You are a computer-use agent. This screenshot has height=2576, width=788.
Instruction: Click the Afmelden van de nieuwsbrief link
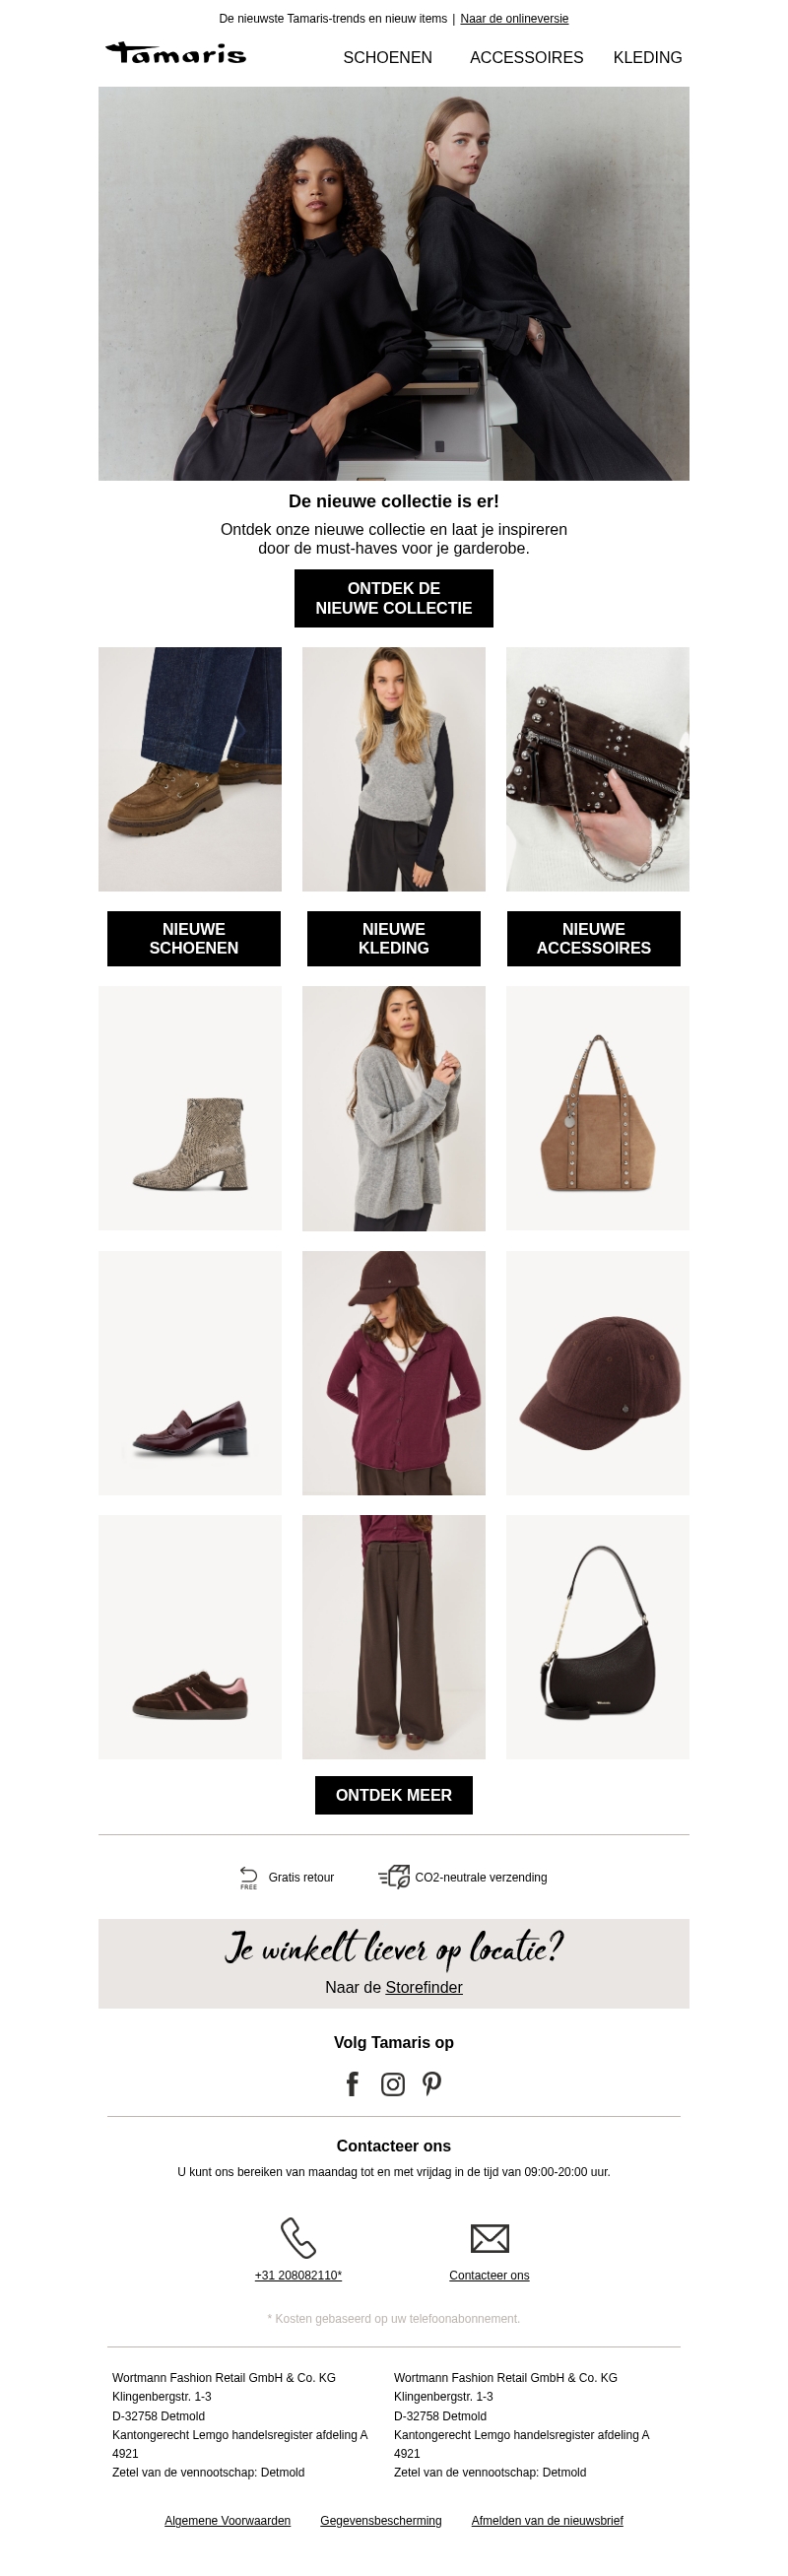(547, 2520)
